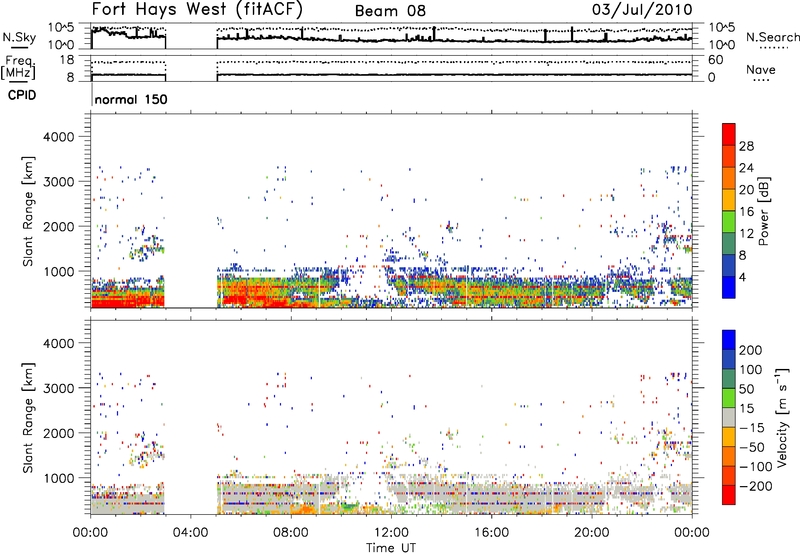Screen dimensions: 800x554
Task: Select the Beam 08 label
Action: 390,11
